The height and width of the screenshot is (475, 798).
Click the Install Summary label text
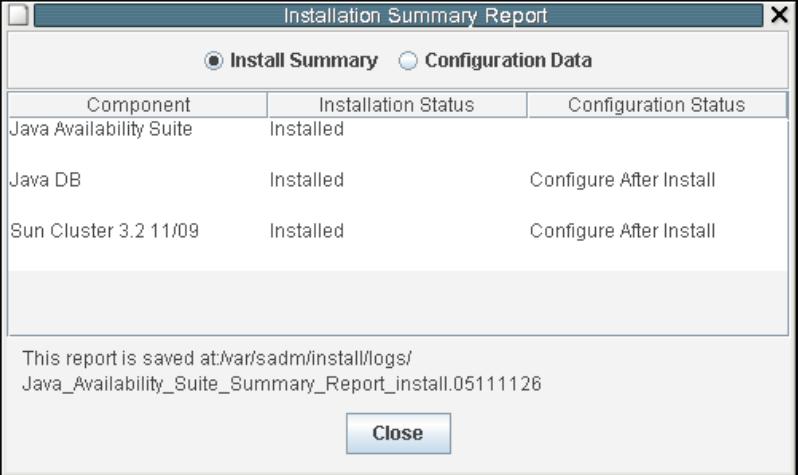click(x=304, y=61)
